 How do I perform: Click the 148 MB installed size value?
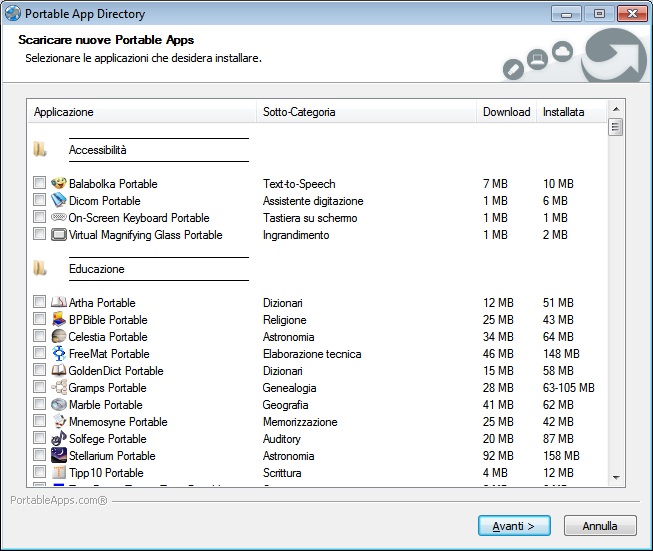561,354
